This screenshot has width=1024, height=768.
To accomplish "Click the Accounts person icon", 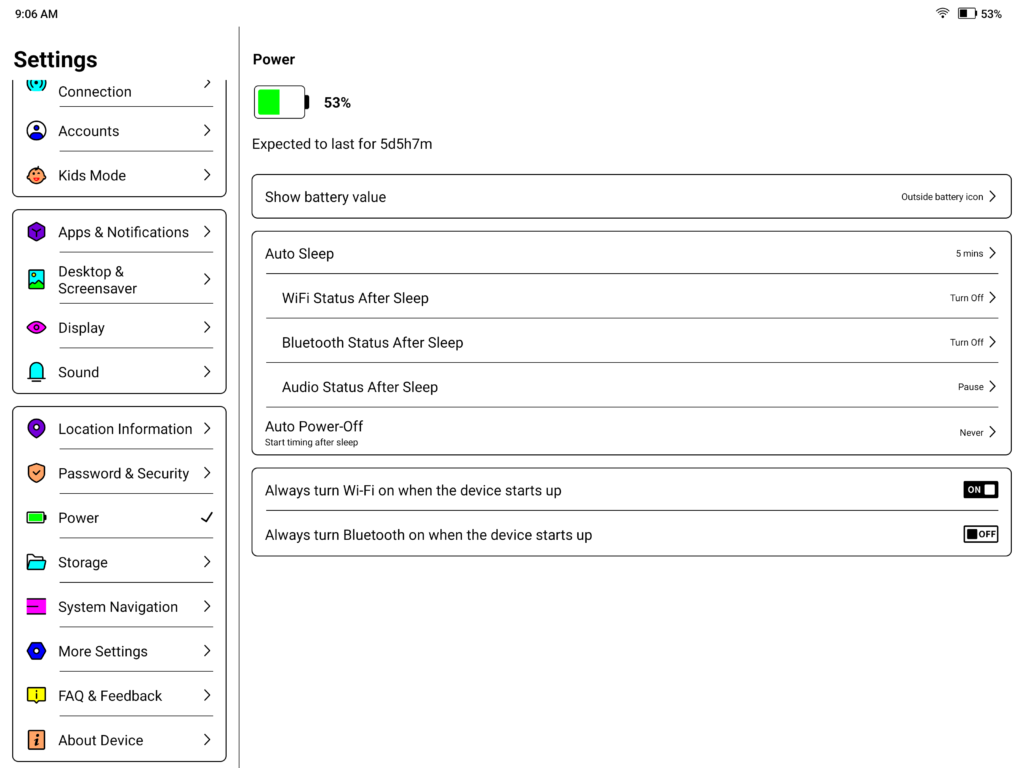I will (x=36, y=131).
